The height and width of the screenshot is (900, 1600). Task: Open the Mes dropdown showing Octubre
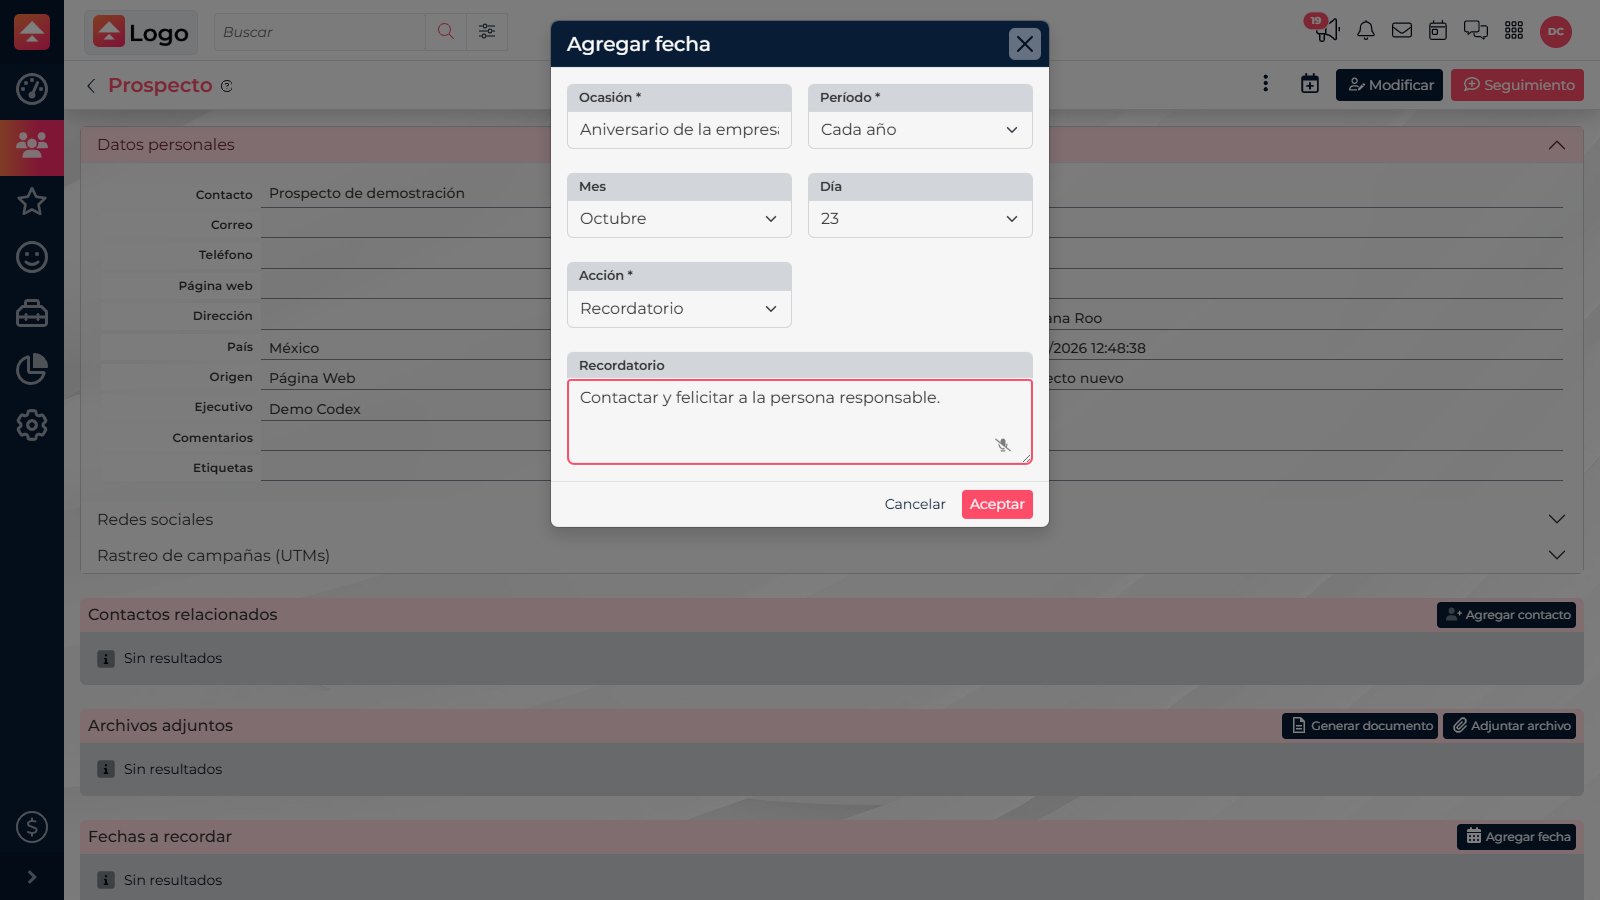point(679,219)
